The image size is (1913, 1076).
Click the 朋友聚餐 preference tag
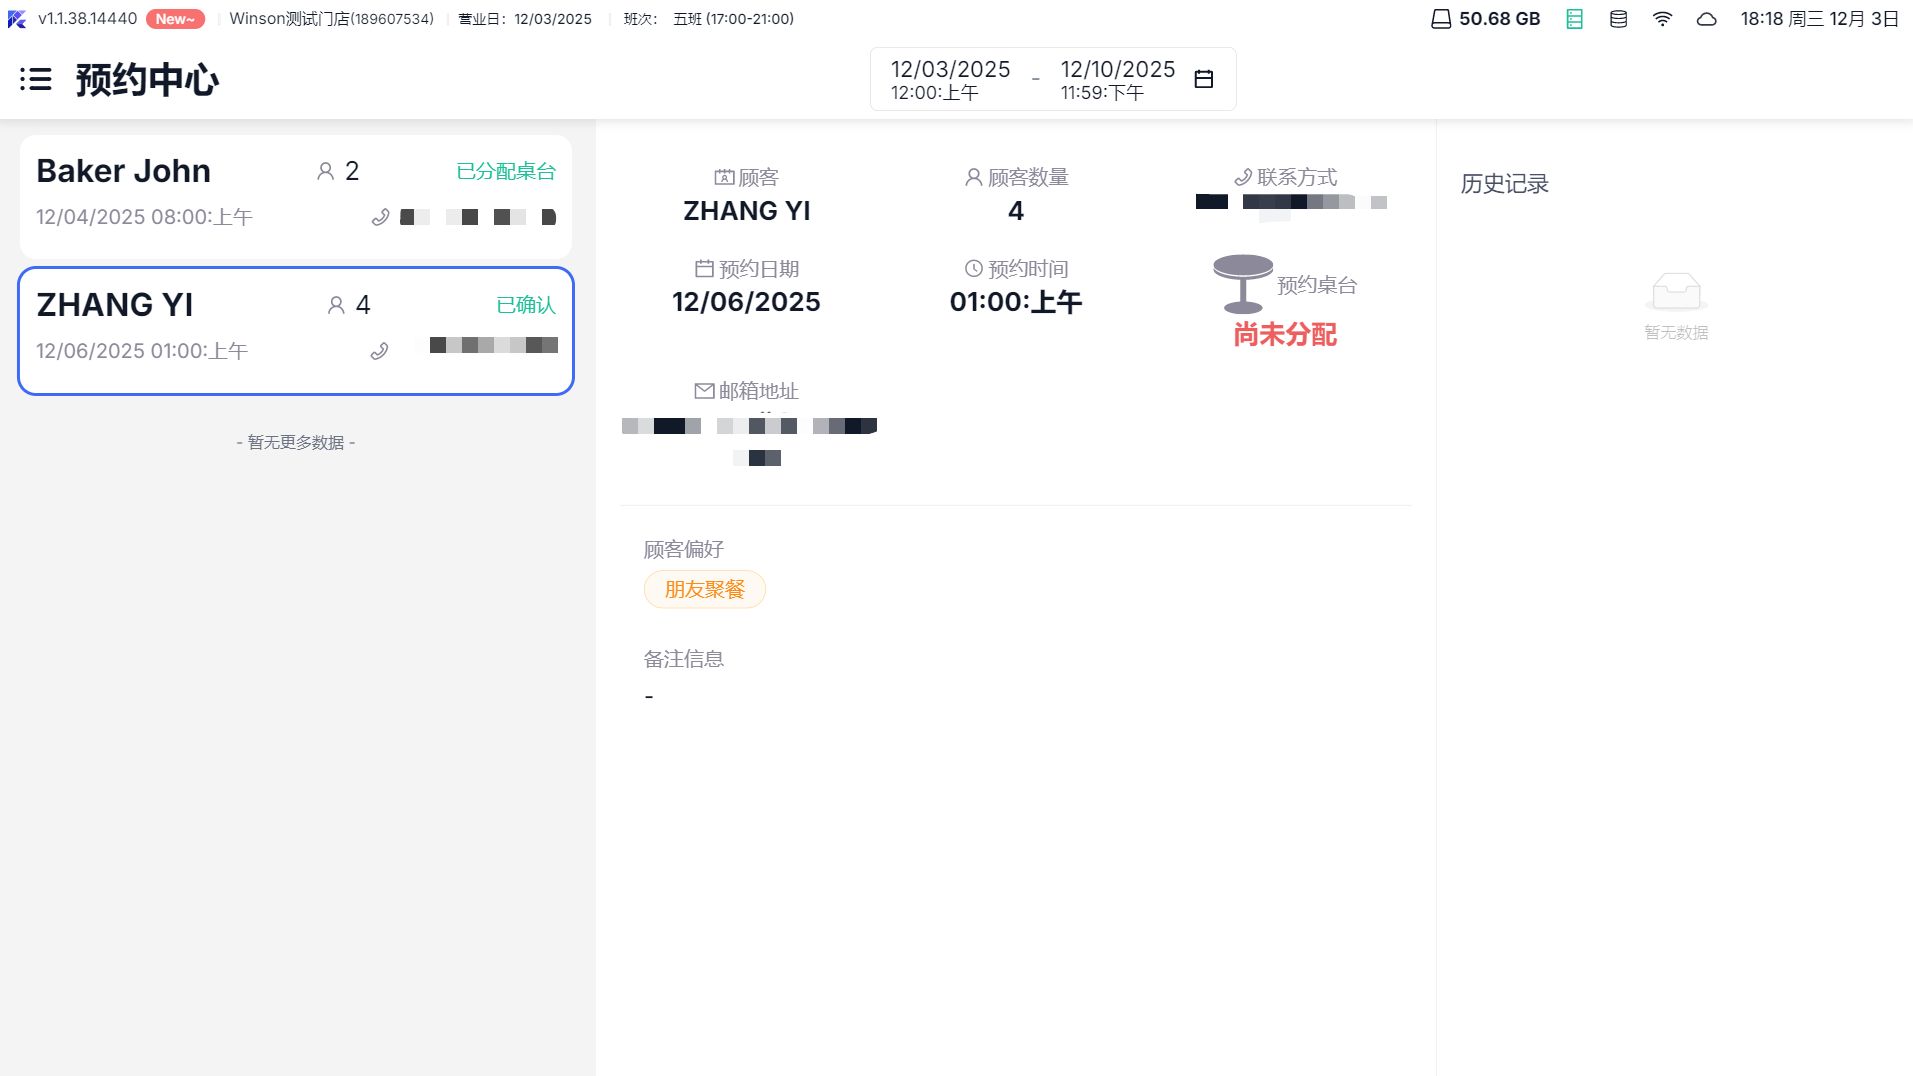pyautogui.click(x=704, y=589)
